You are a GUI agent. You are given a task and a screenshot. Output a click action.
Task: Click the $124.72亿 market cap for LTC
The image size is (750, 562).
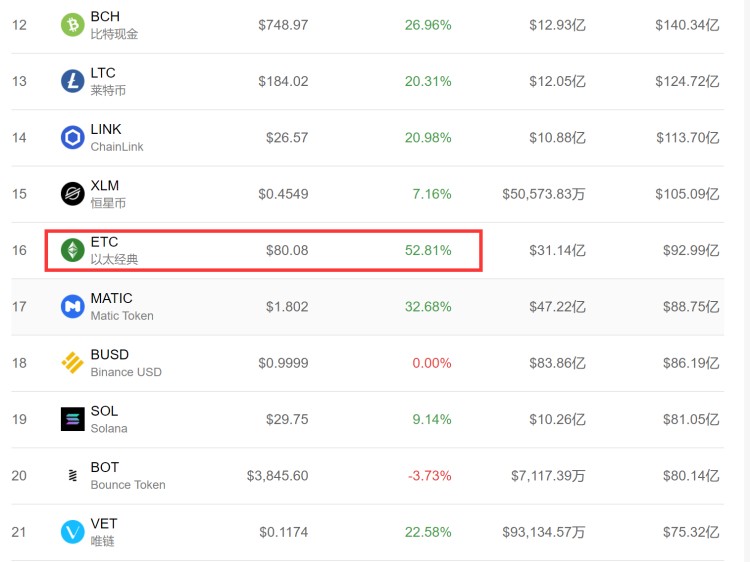click(x=687, y=81)
